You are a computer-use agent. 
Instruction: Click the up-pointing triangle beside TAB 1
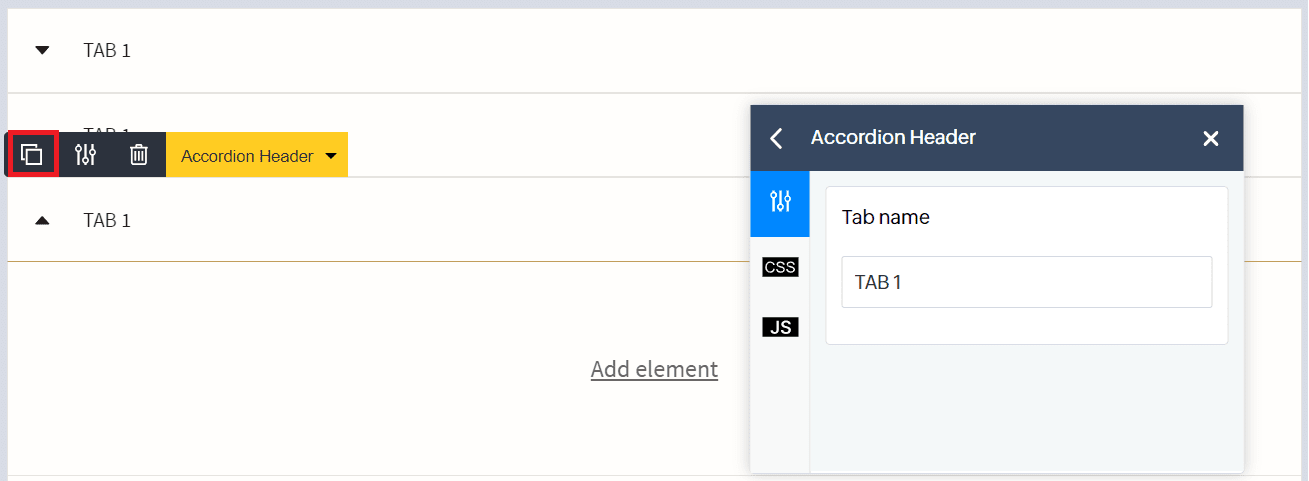tap(42, 220)
